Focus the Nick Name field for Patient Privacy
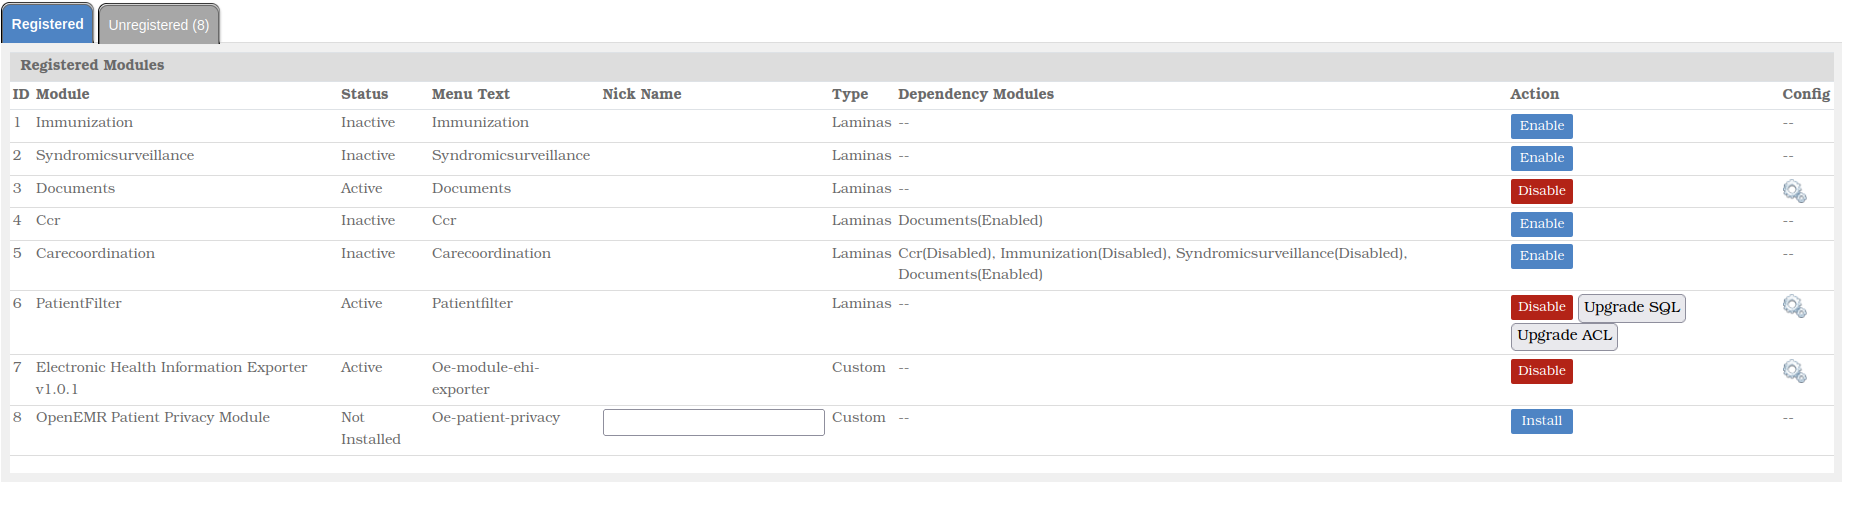The width and height of the screenshot is (1858, 507). (714, 422)
